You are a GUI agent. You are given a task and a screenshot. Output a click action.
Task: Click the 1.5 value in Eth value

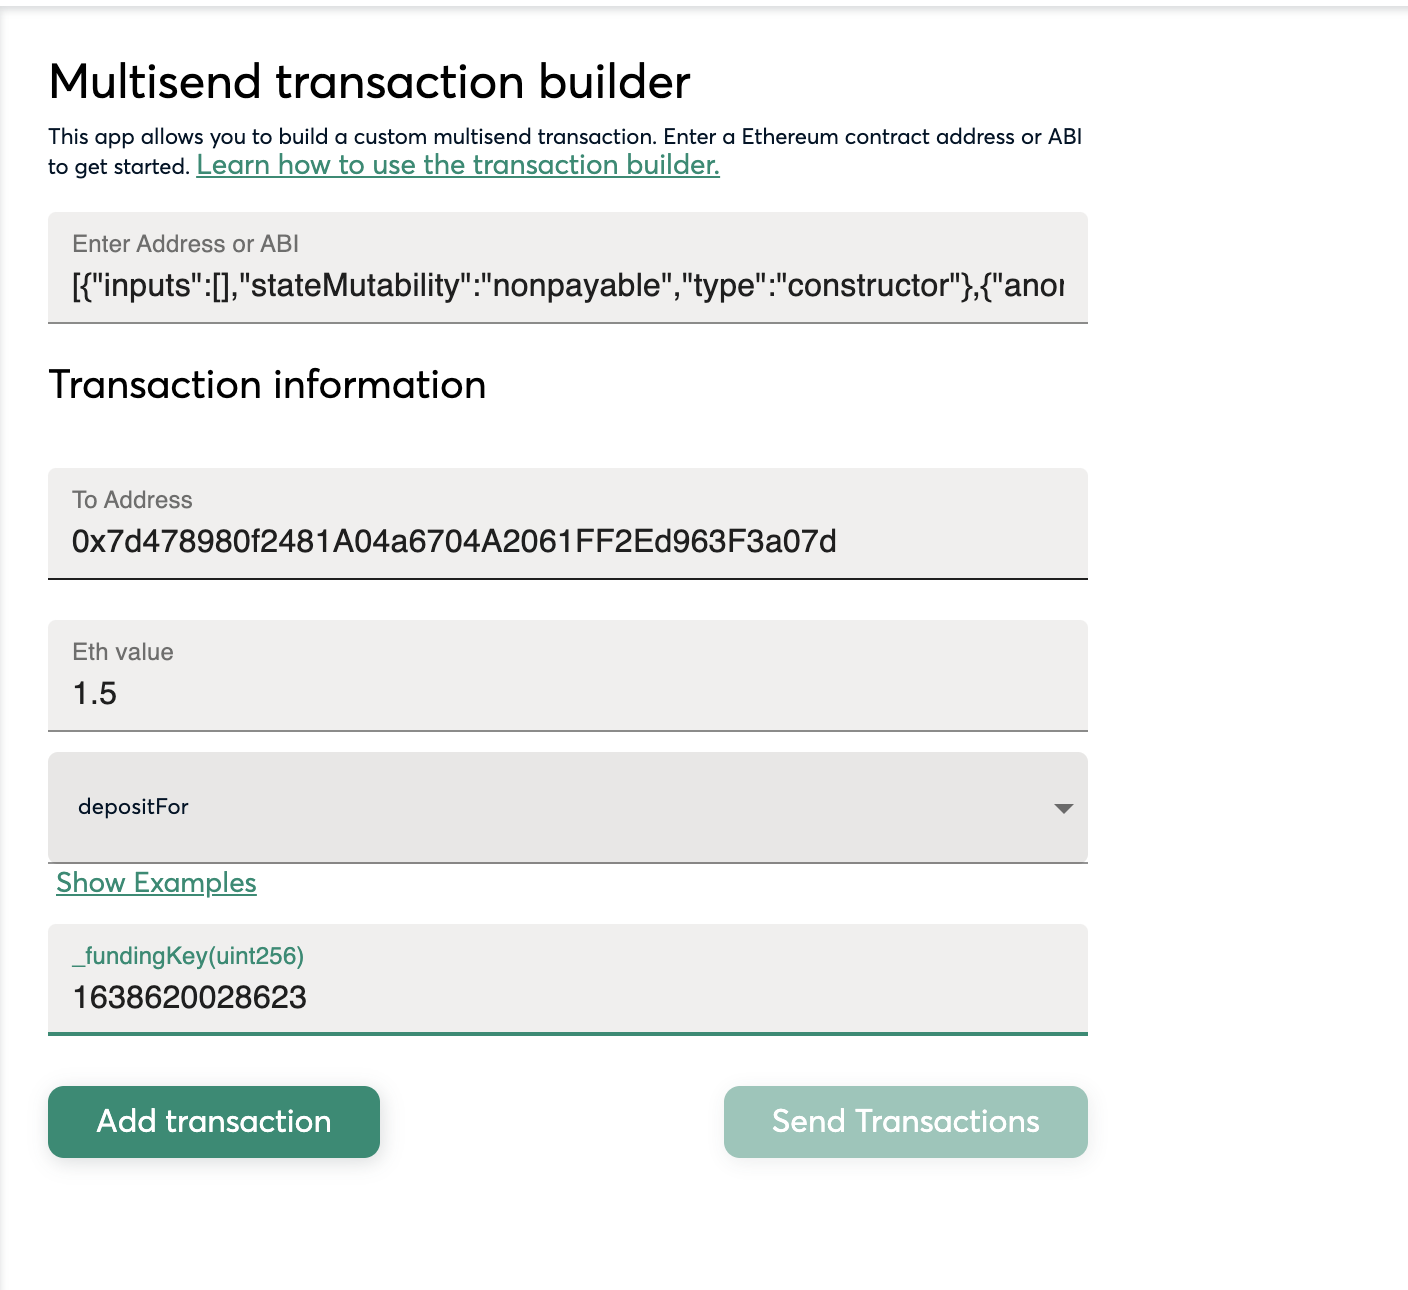coord(95,694)
